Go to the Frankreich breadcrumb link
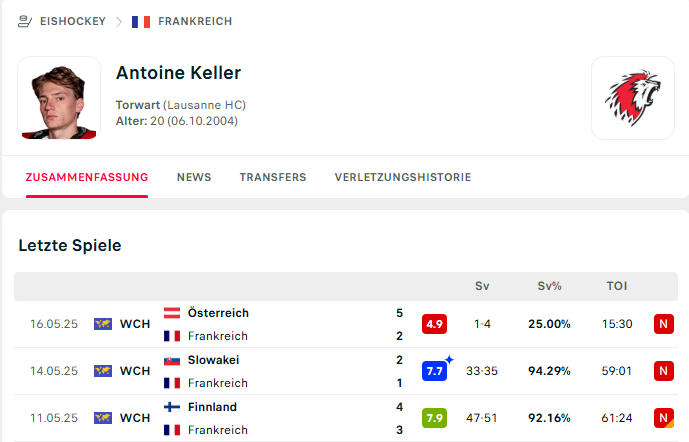This screenshot has height=442, width=689. pos(194,20)
